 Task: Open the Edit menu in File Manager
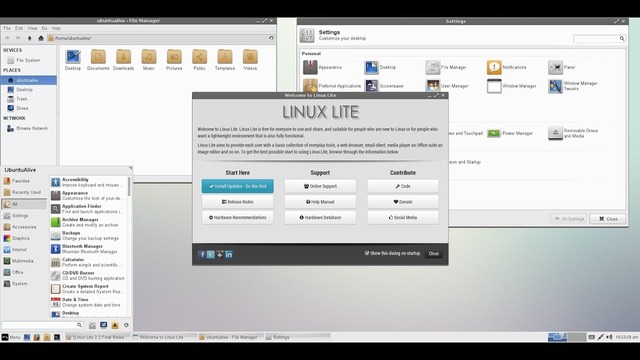(19, 29)
